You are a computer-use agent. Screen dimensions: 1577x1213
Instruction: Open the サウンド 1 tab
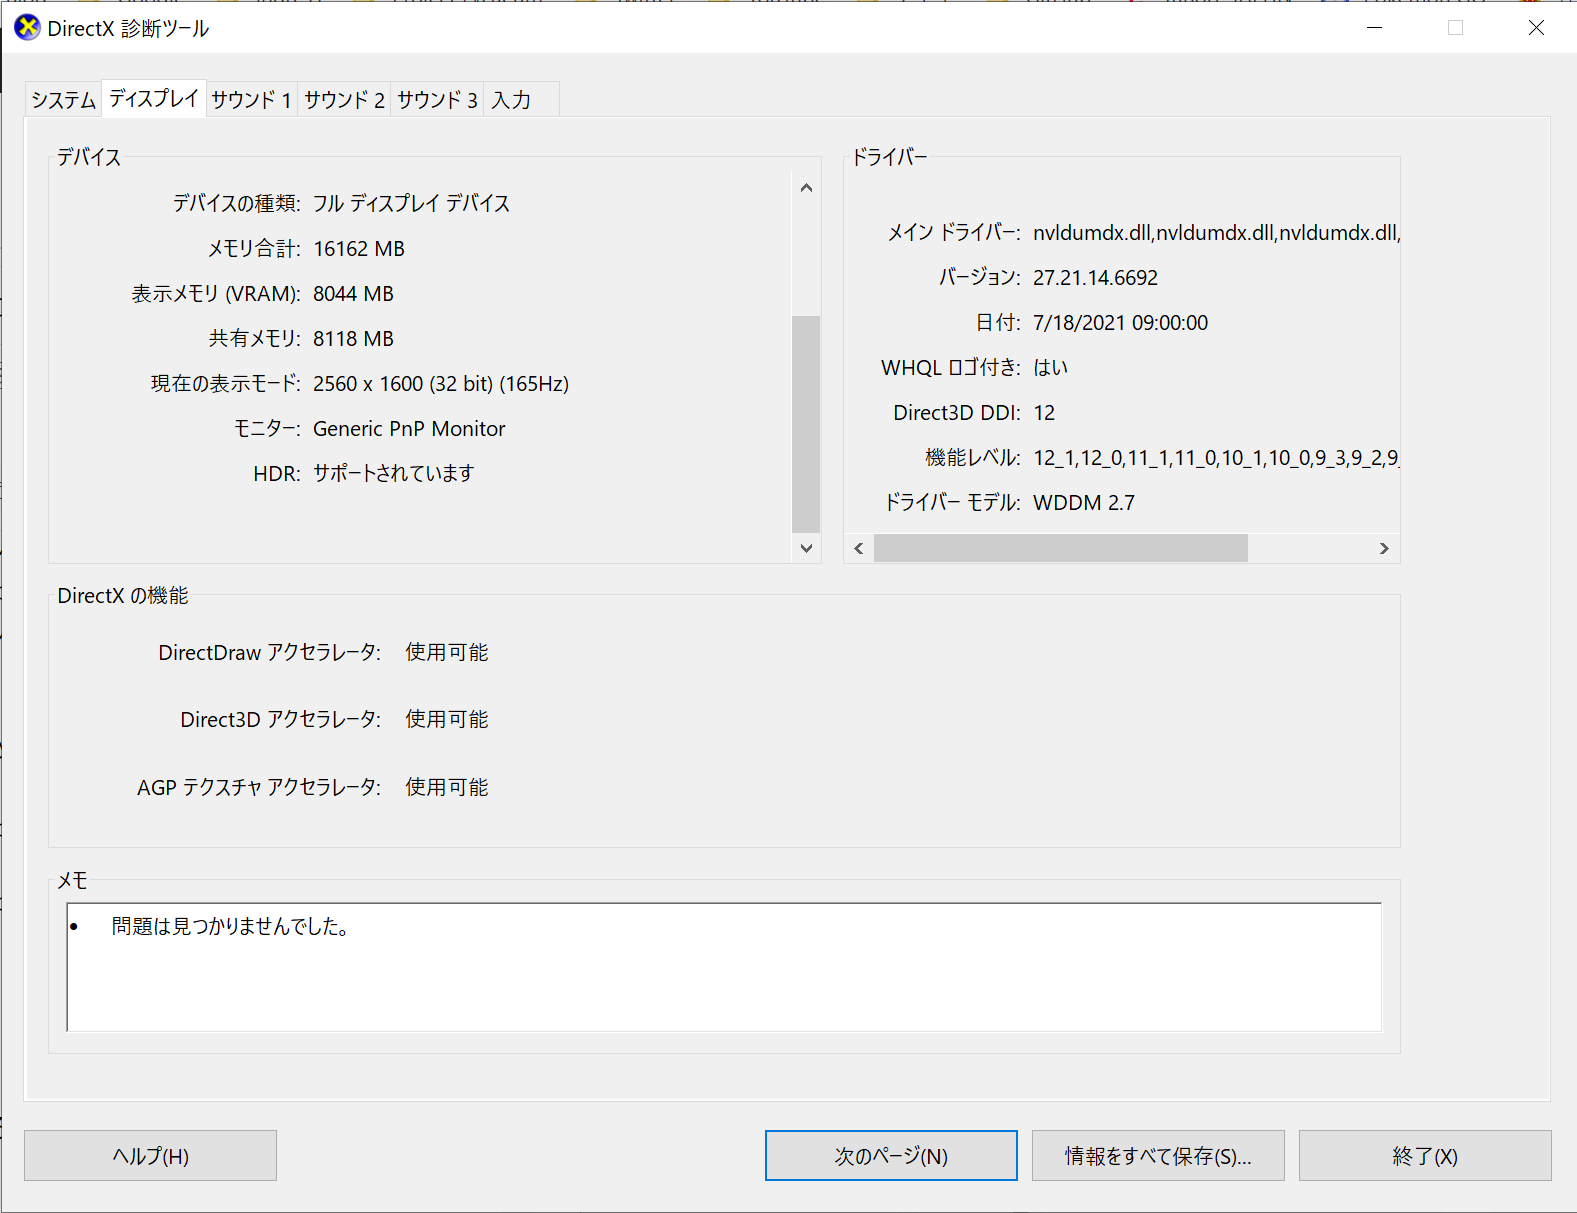tap(251, 100)
